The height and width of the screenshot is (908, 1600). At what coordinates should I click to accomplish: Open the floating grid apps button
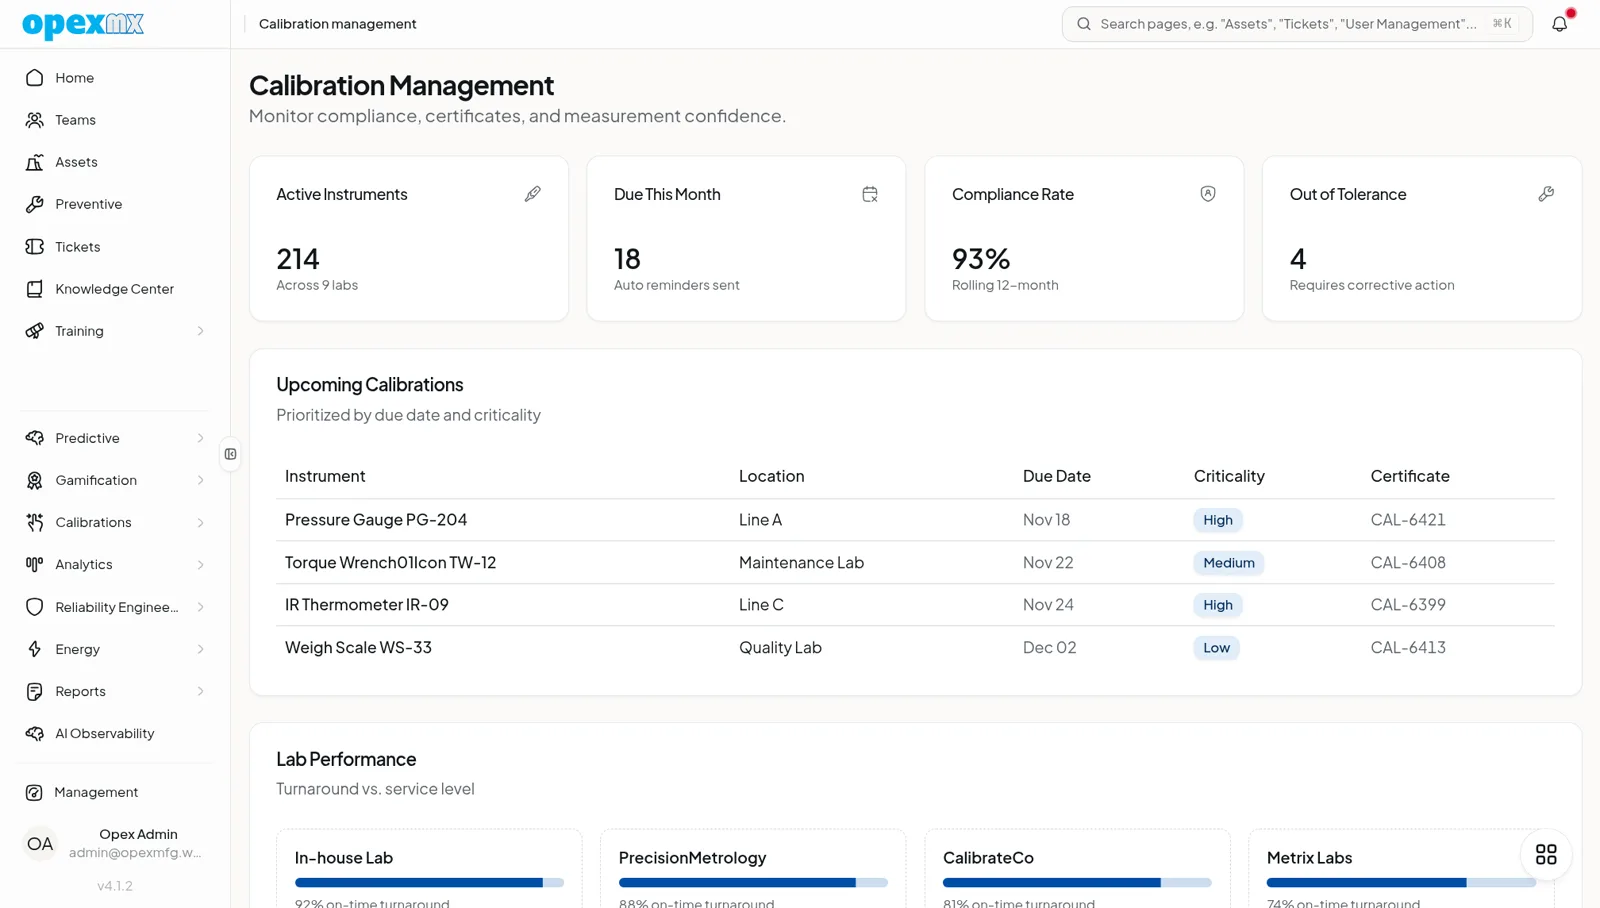point(1546,854)
